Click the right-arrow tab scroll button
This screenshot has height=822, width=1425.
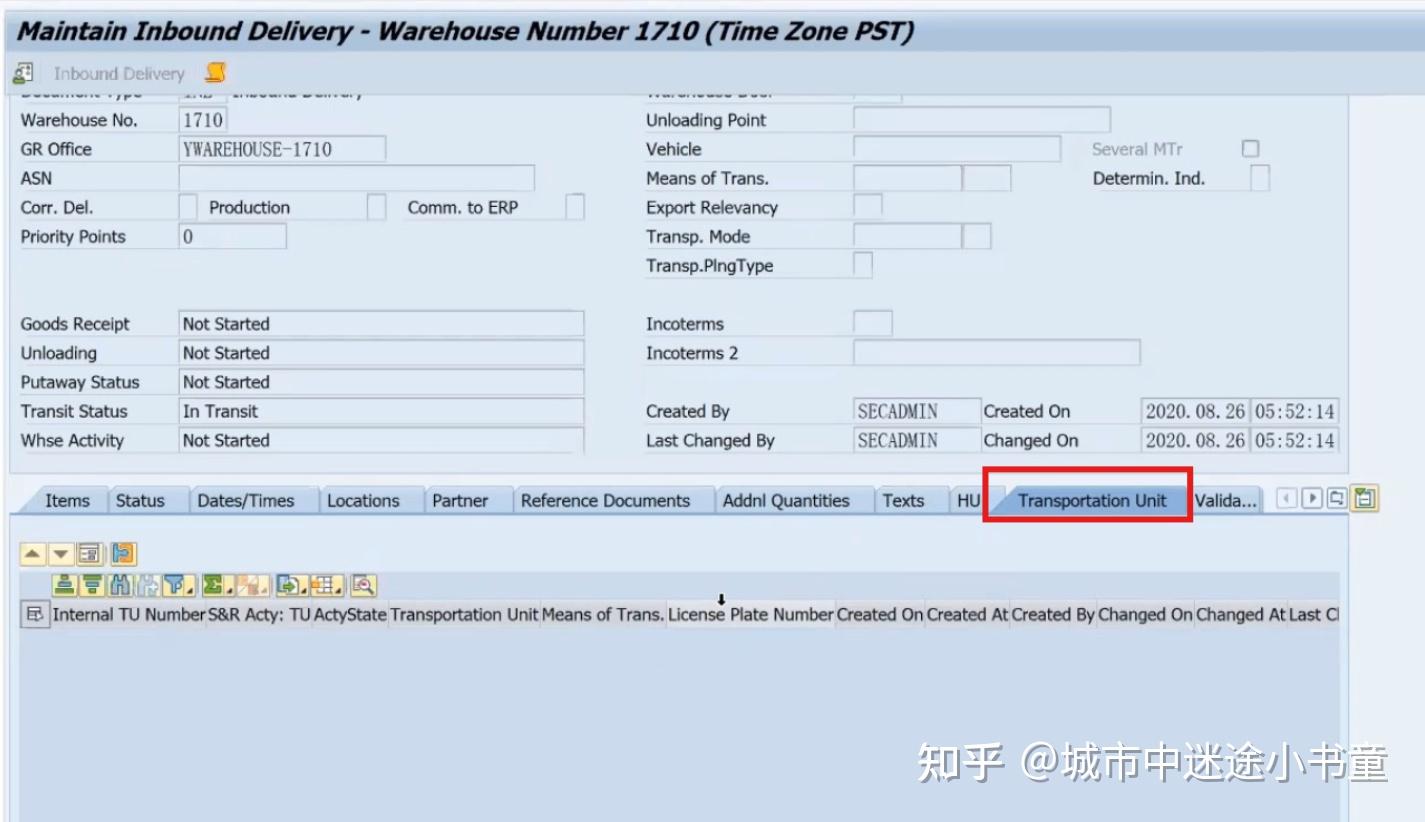[1312, 497]
